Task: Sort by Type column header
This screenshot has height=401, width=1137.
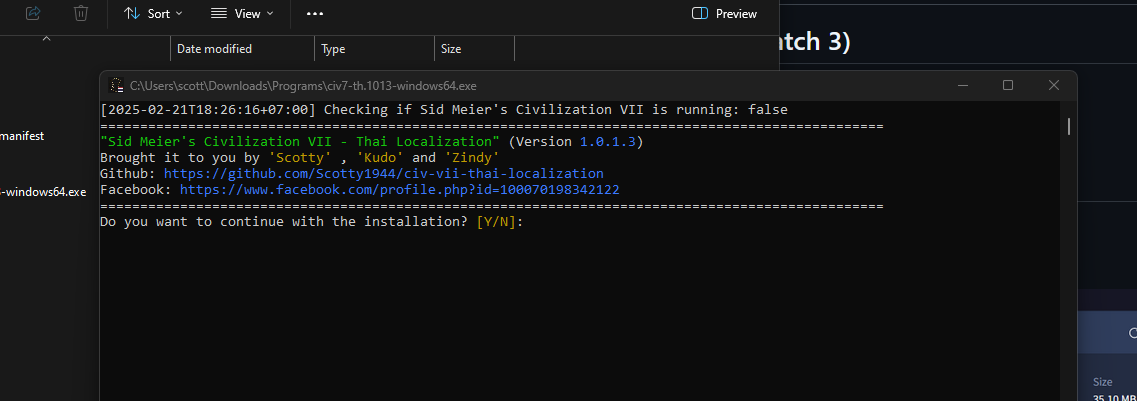Action: 334,49
